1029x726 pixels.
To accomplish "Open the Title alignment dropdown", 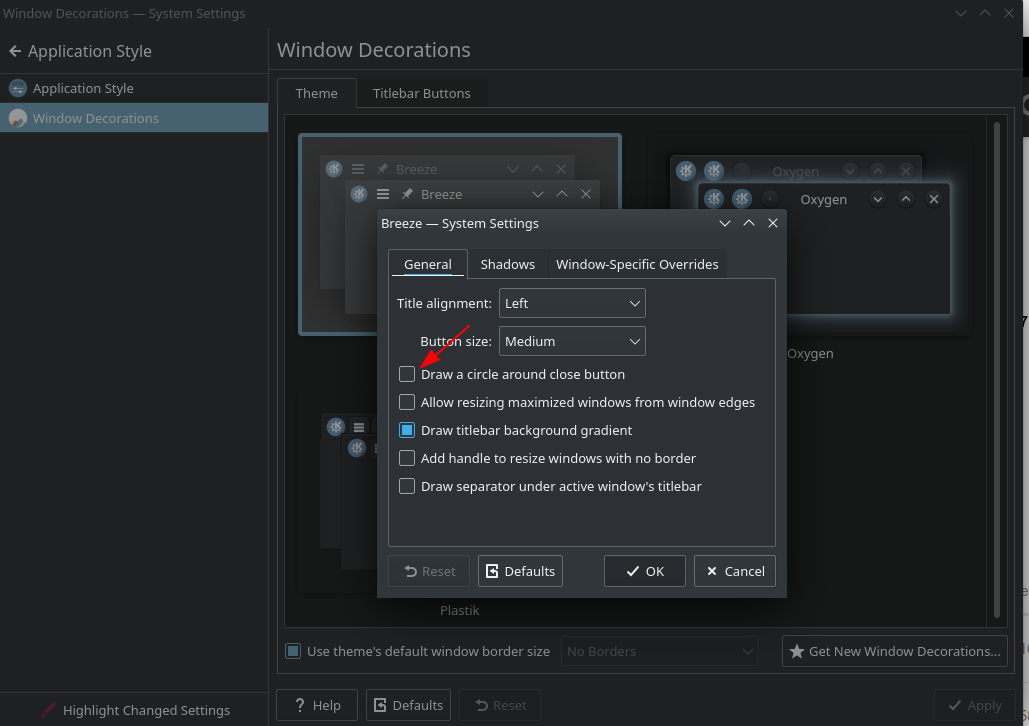I will pos(572,303).
